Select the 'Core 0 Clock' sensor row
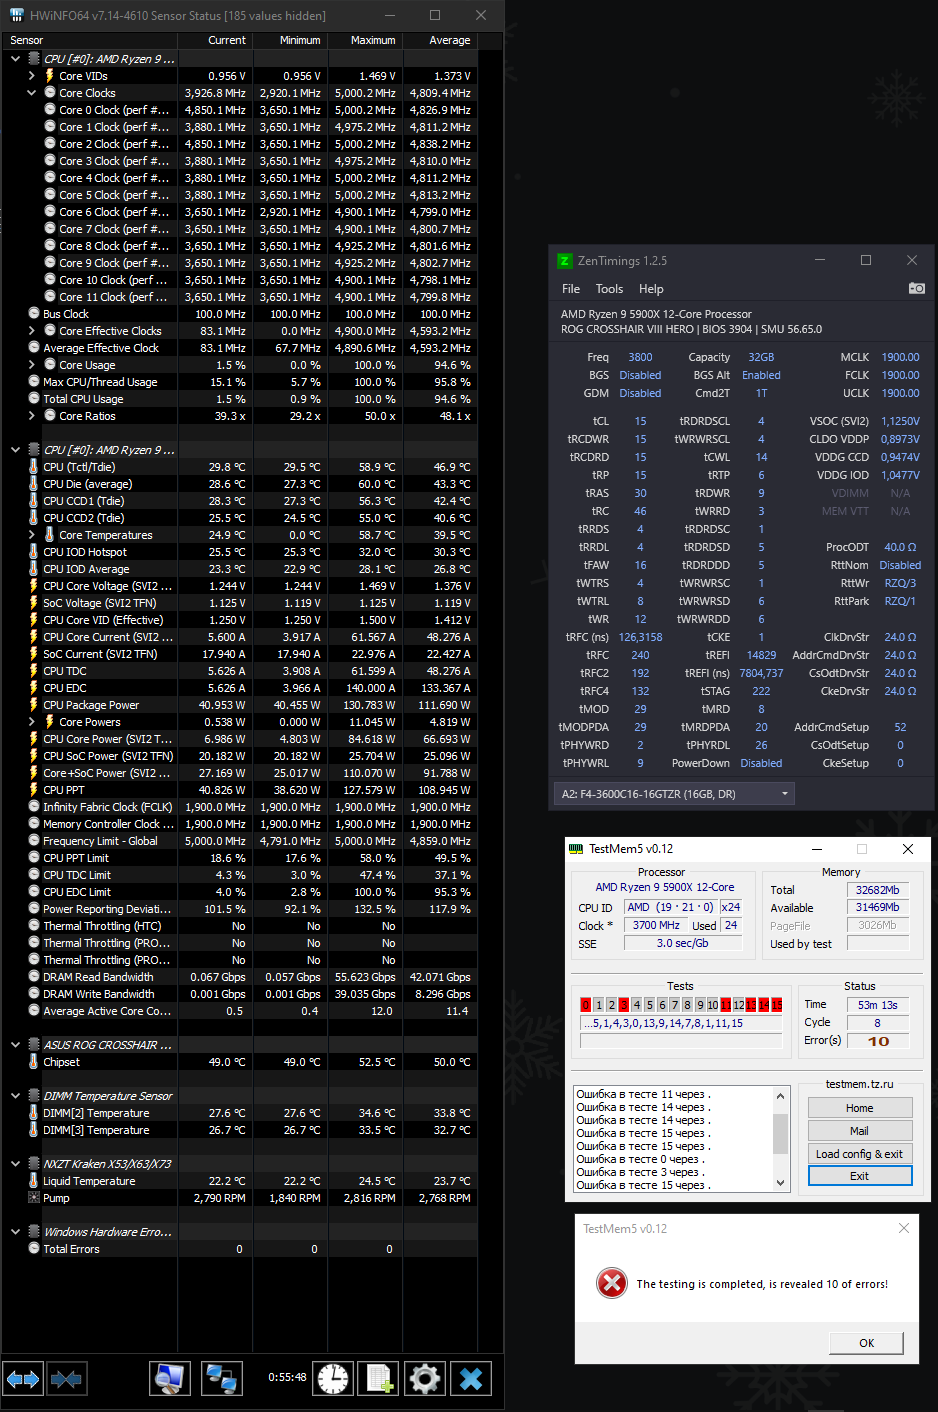Screen dimensions: 938x1412 coord(238,110)
